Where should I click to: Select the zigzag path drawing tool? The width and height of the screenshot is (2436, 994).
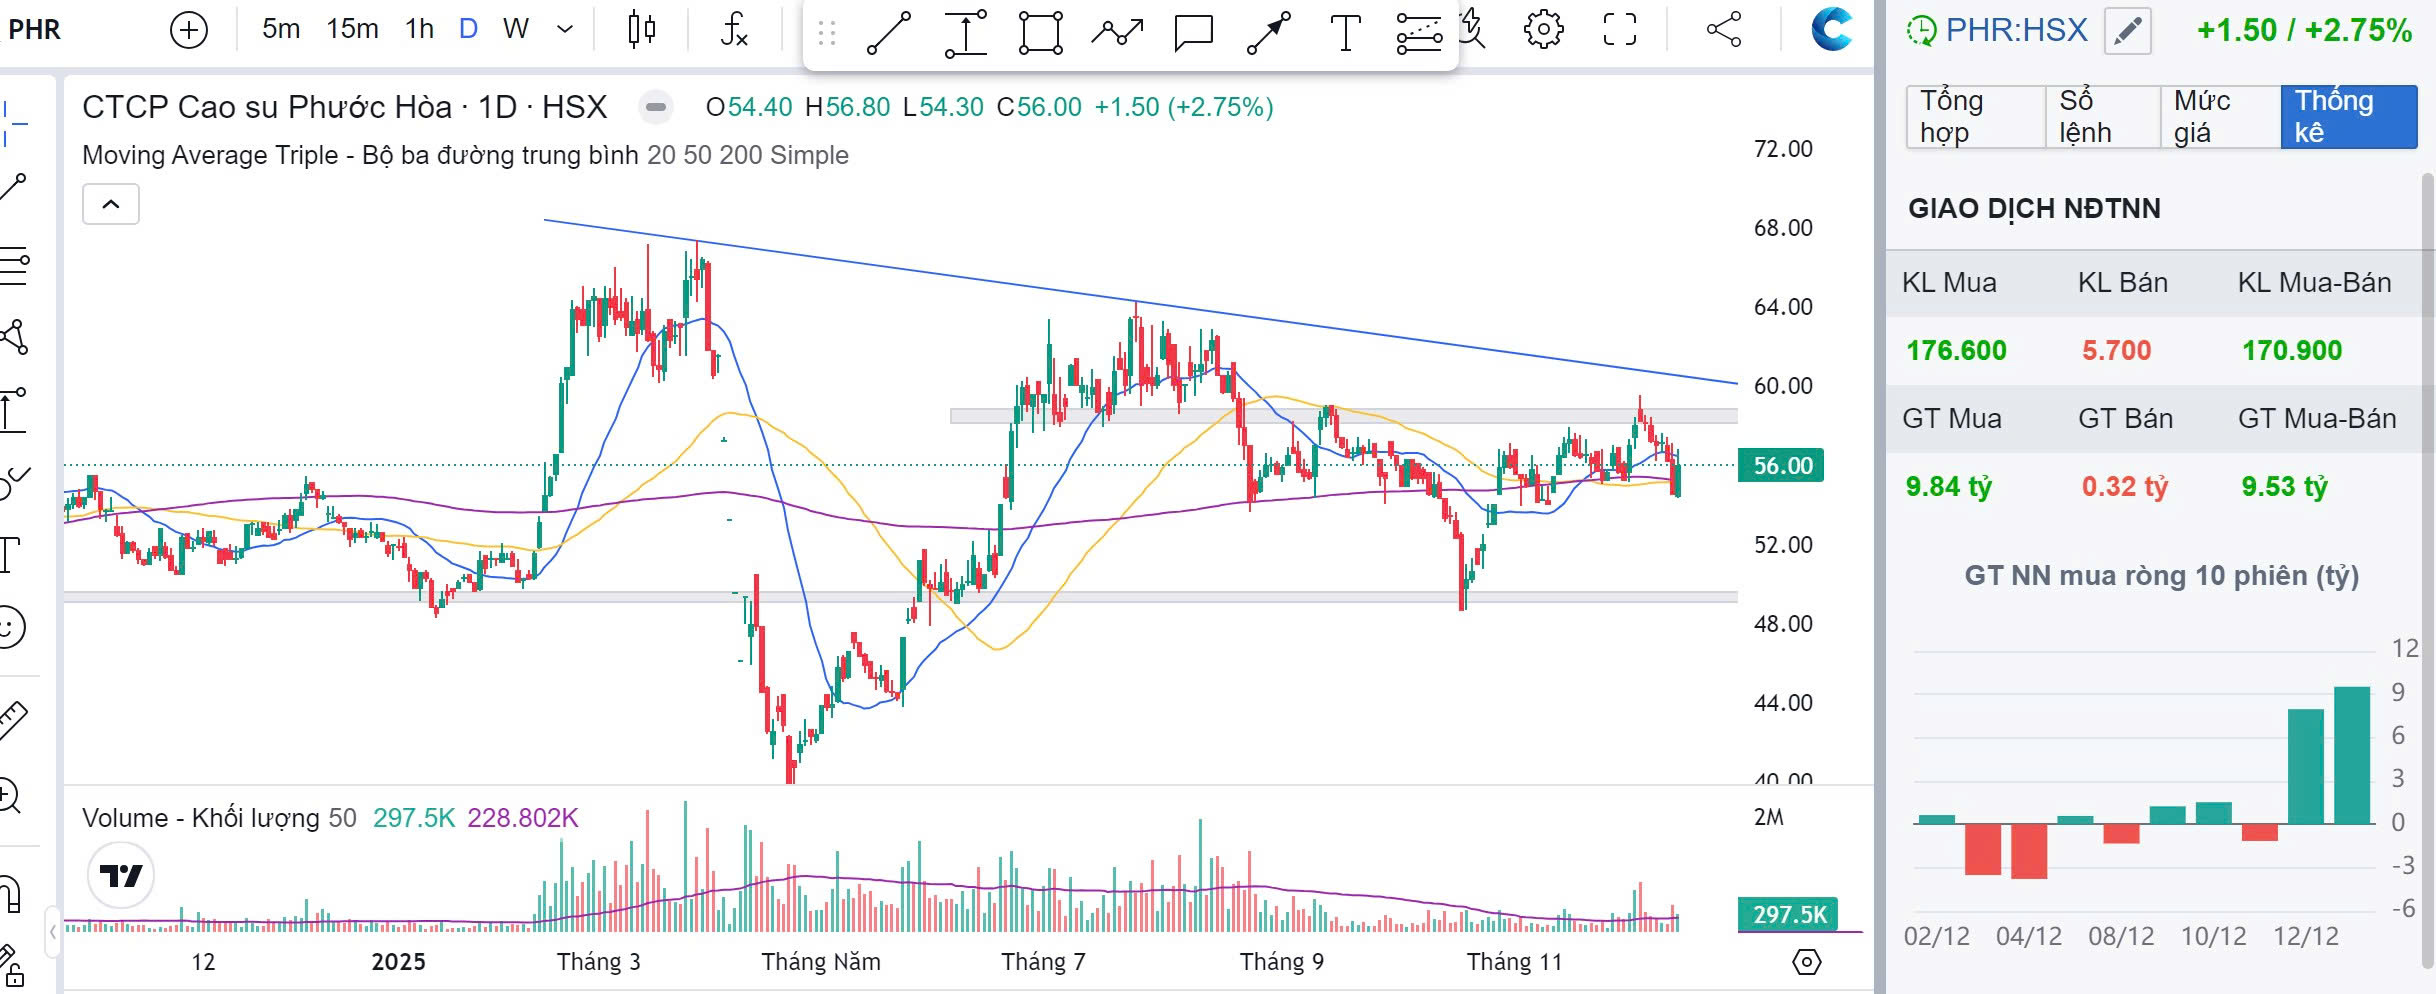pyautogui.click(x=1117, y=32)
